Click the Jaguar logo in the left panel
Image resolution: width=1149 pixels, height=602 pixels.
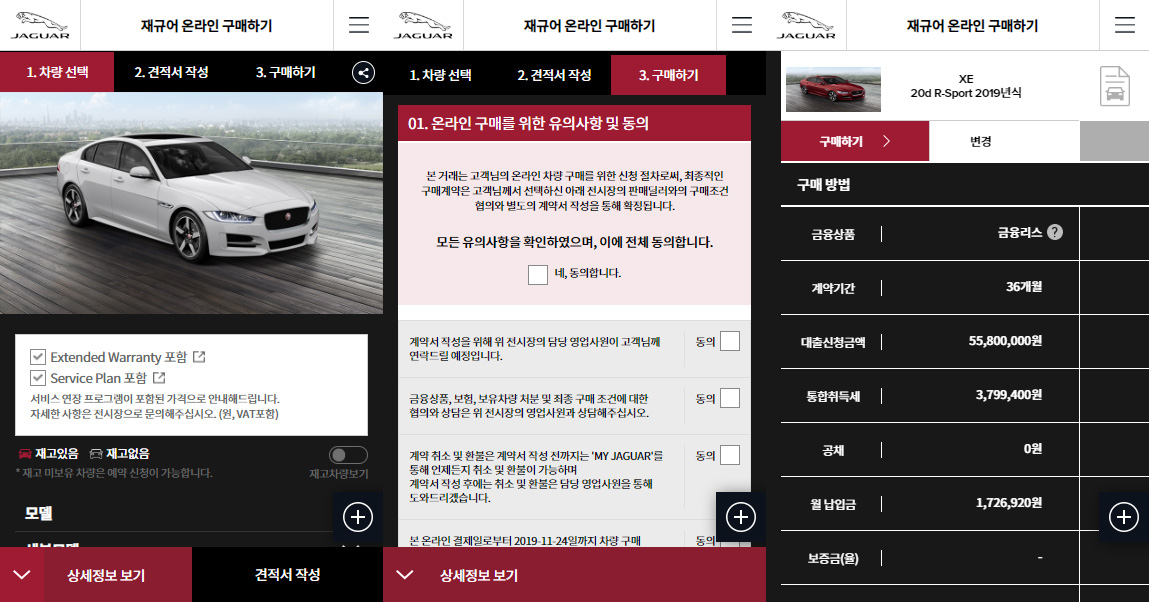click(40, 25)
